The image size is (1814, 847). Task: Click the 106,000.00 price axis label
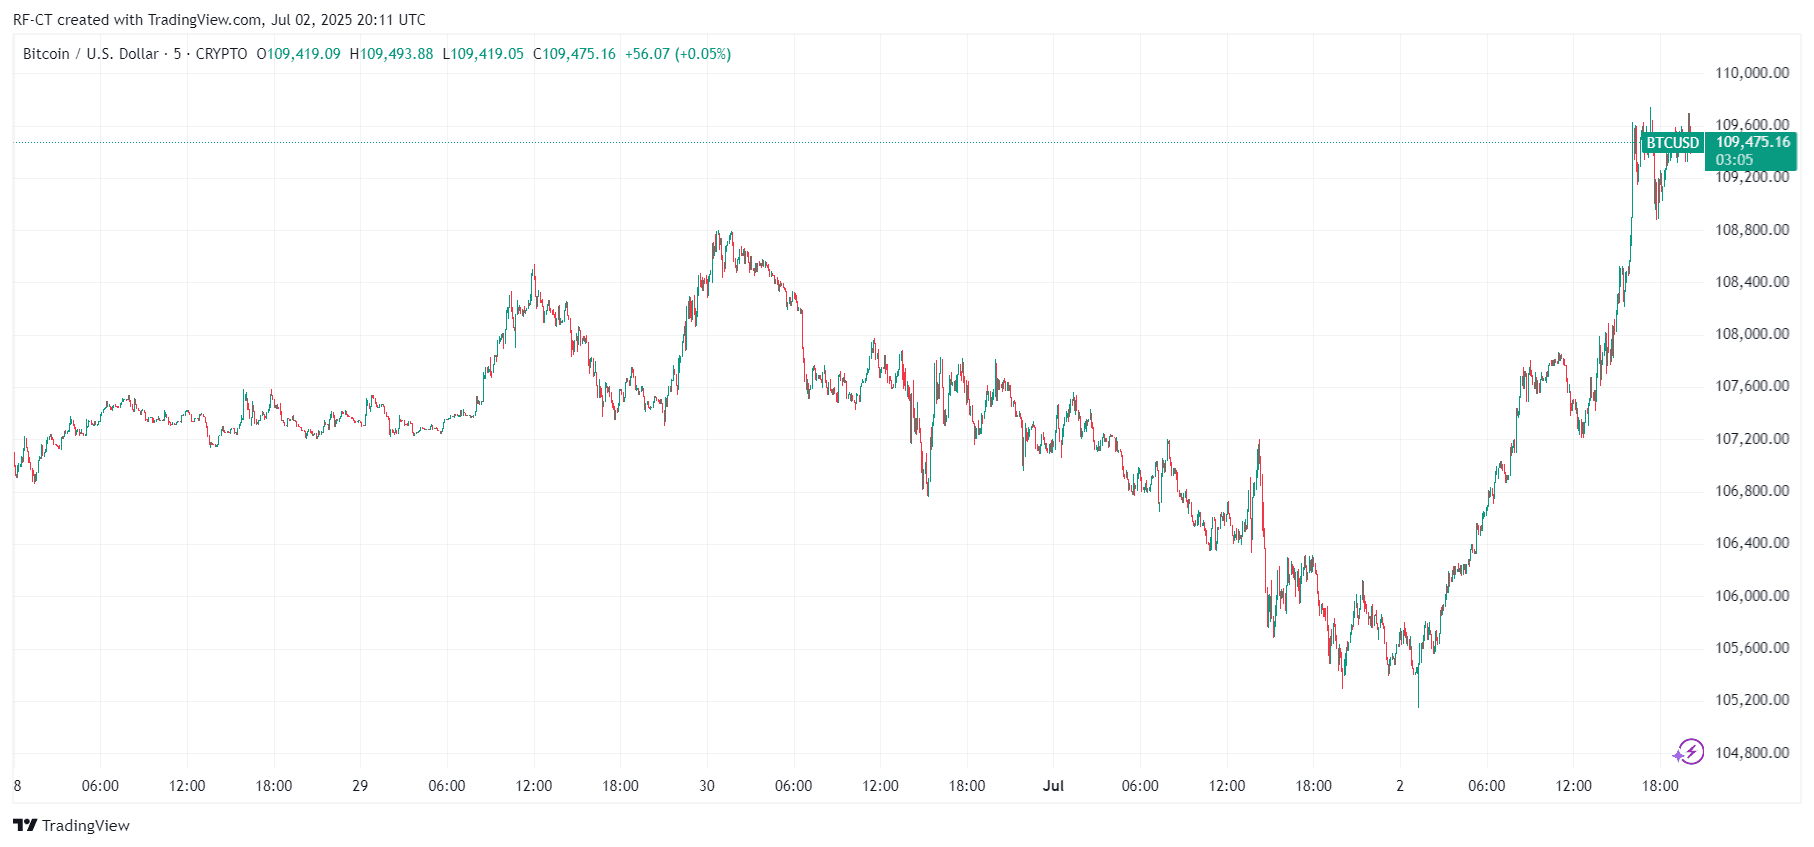[1752, 596]
